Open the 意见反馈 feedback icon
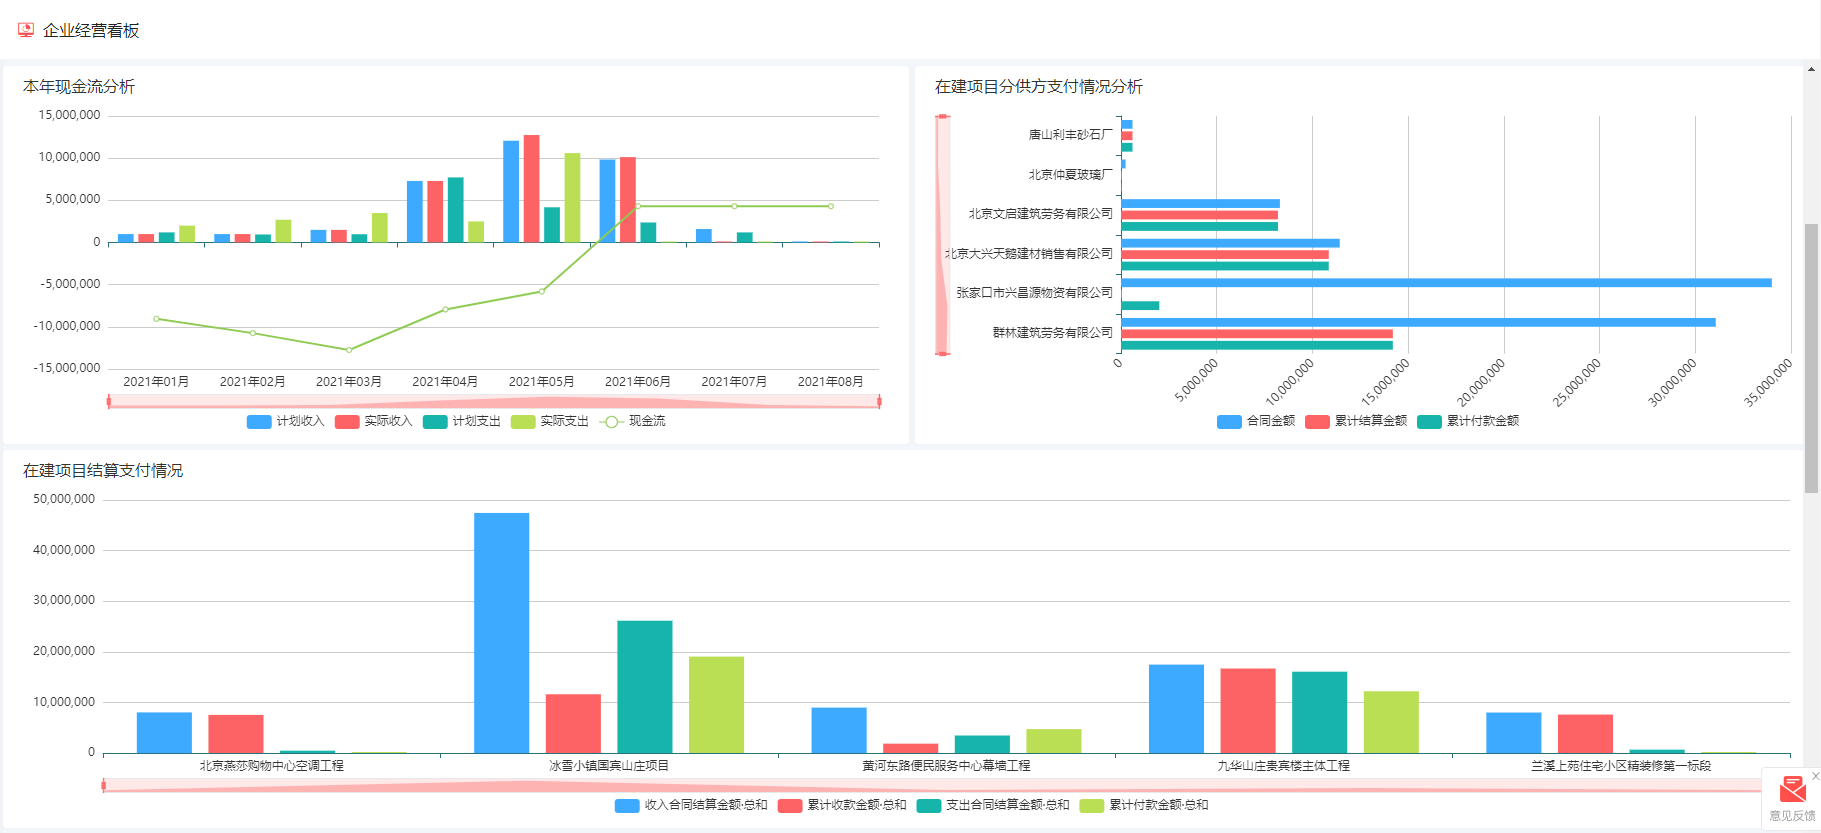The height and width of the screenshot is (833, 1821). point(1792,790)
